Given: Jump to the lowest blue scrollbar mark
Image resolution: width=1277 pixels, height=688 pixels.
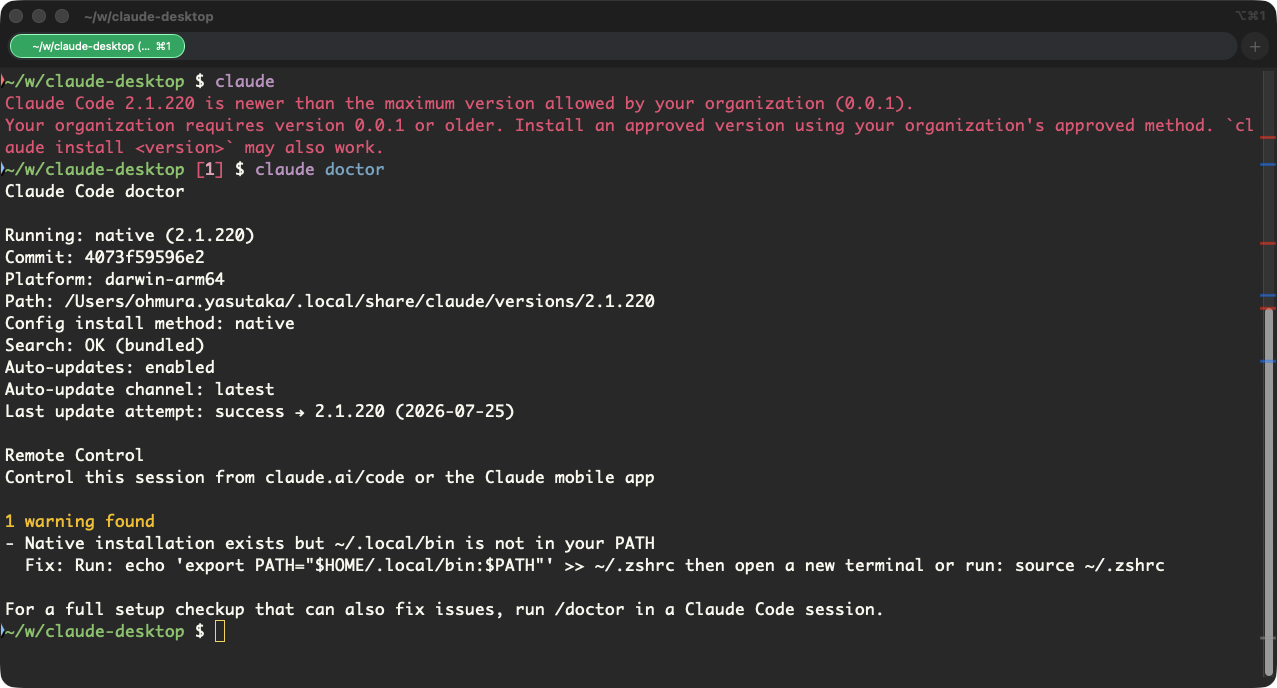Looking at the screenshot, I should point(1268,361).
